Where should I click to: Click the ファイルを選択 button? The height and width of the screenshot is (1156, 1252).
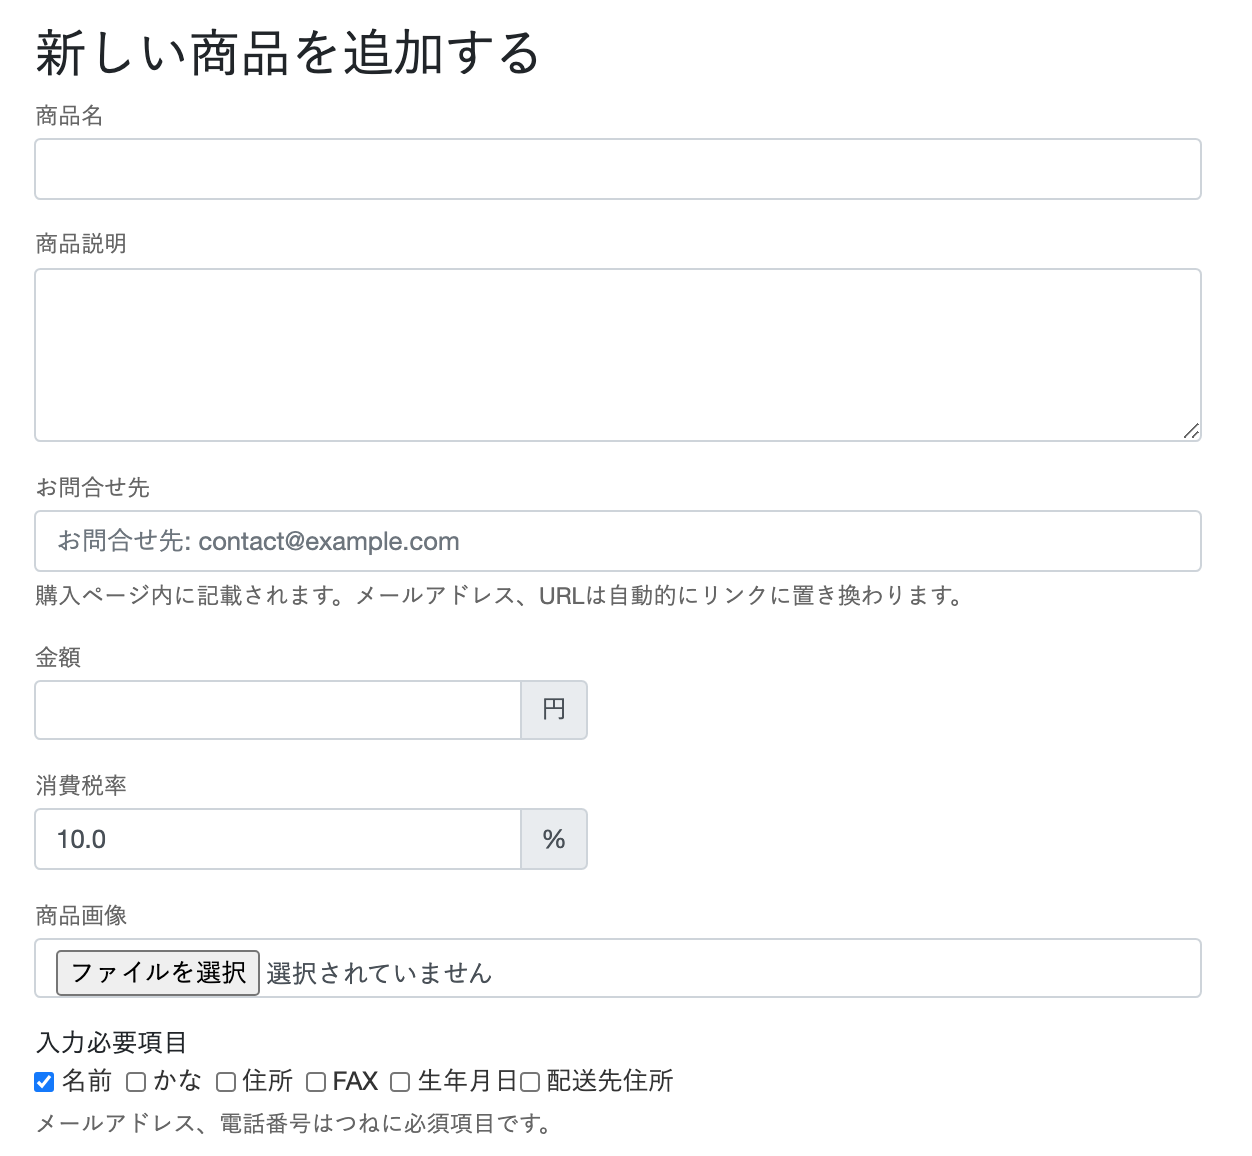(x=158, y=972)
